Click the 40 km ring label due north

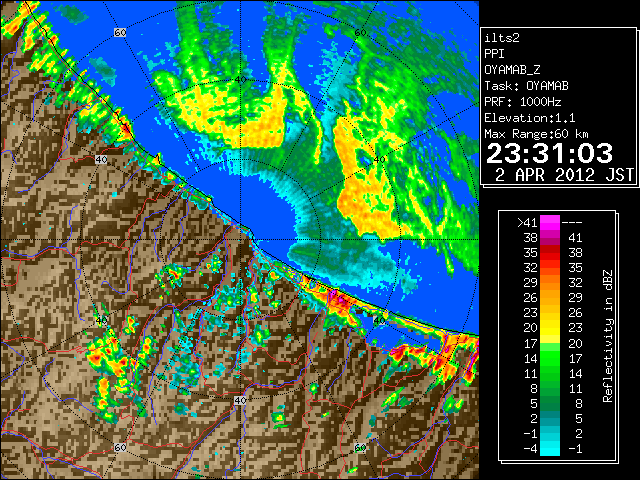click(x=240, y=80)
